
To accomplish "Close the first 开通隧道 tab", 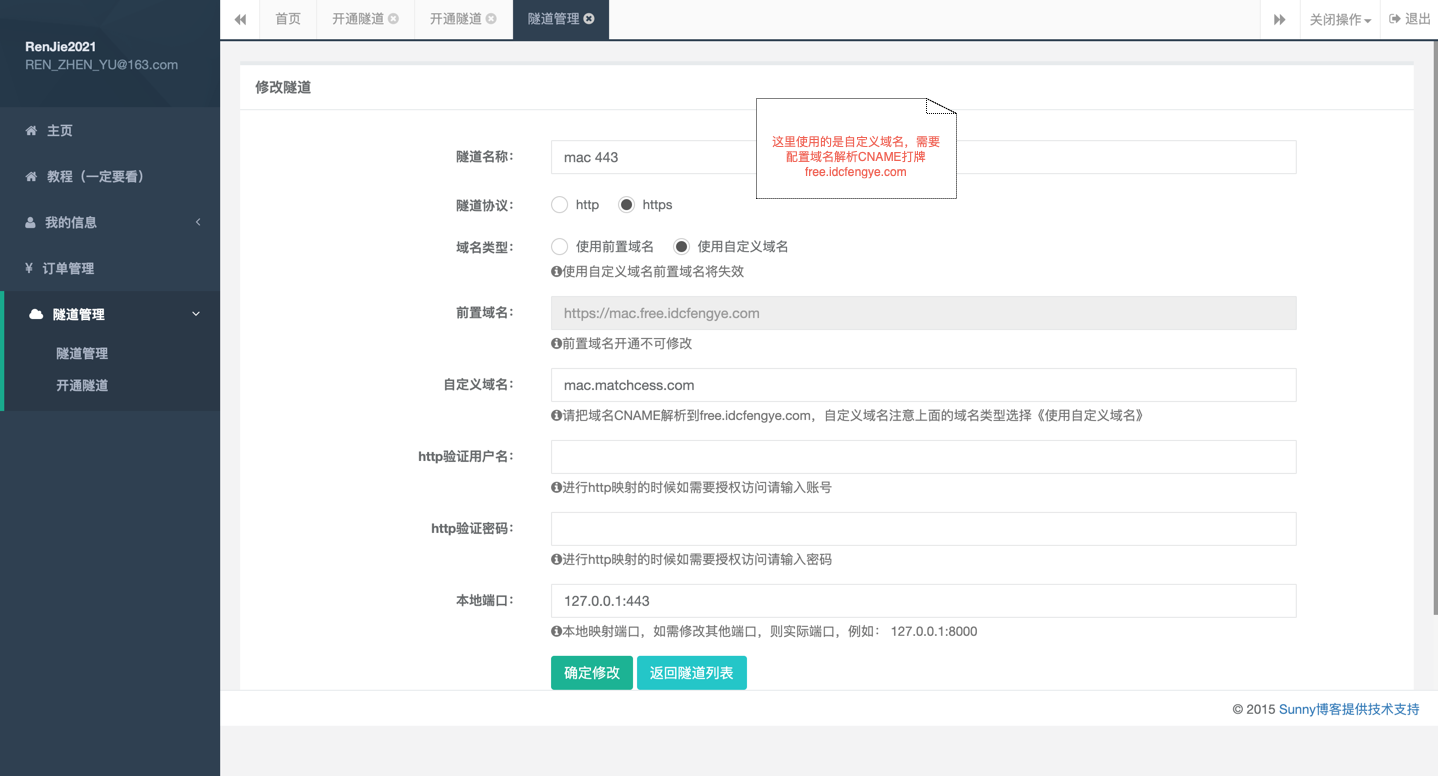I will coord(393,19).
